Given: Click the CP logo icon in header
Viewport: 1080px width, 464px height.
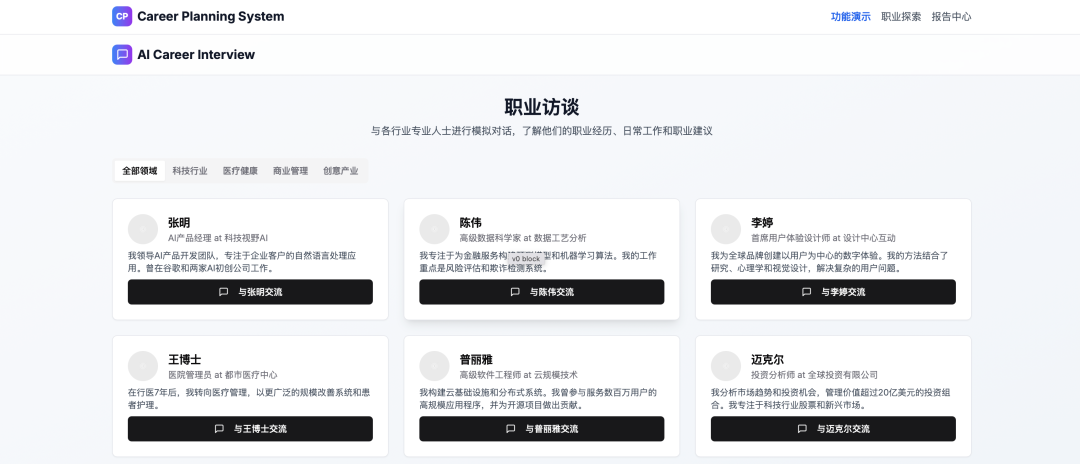Looking at the screenshot, I should pyautogui.click(x=122, y=16).
